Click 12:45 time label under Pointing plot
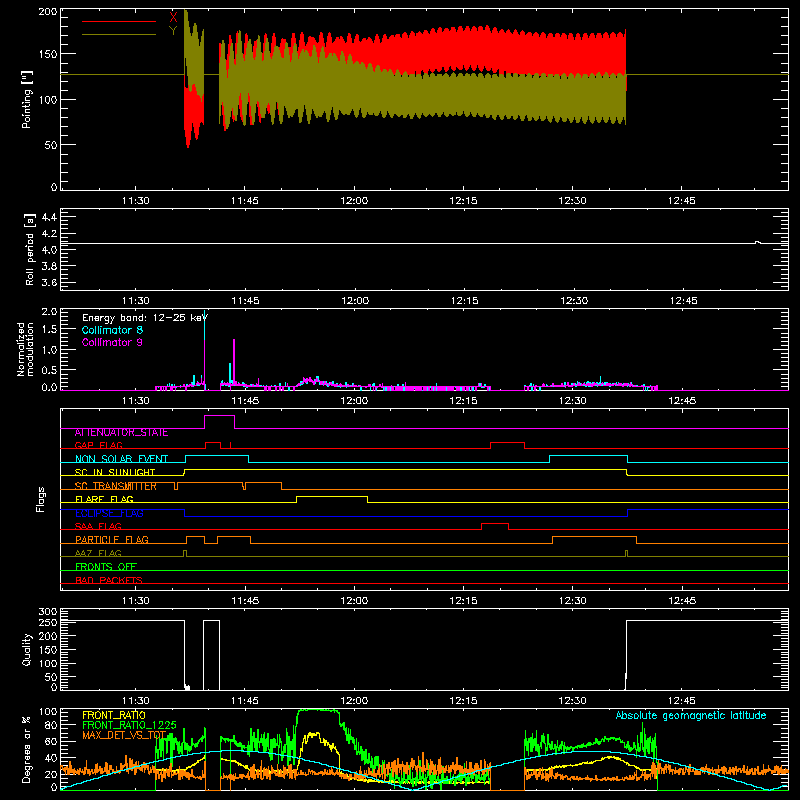Viewport: 800px width, 800px height. [682, 201]
